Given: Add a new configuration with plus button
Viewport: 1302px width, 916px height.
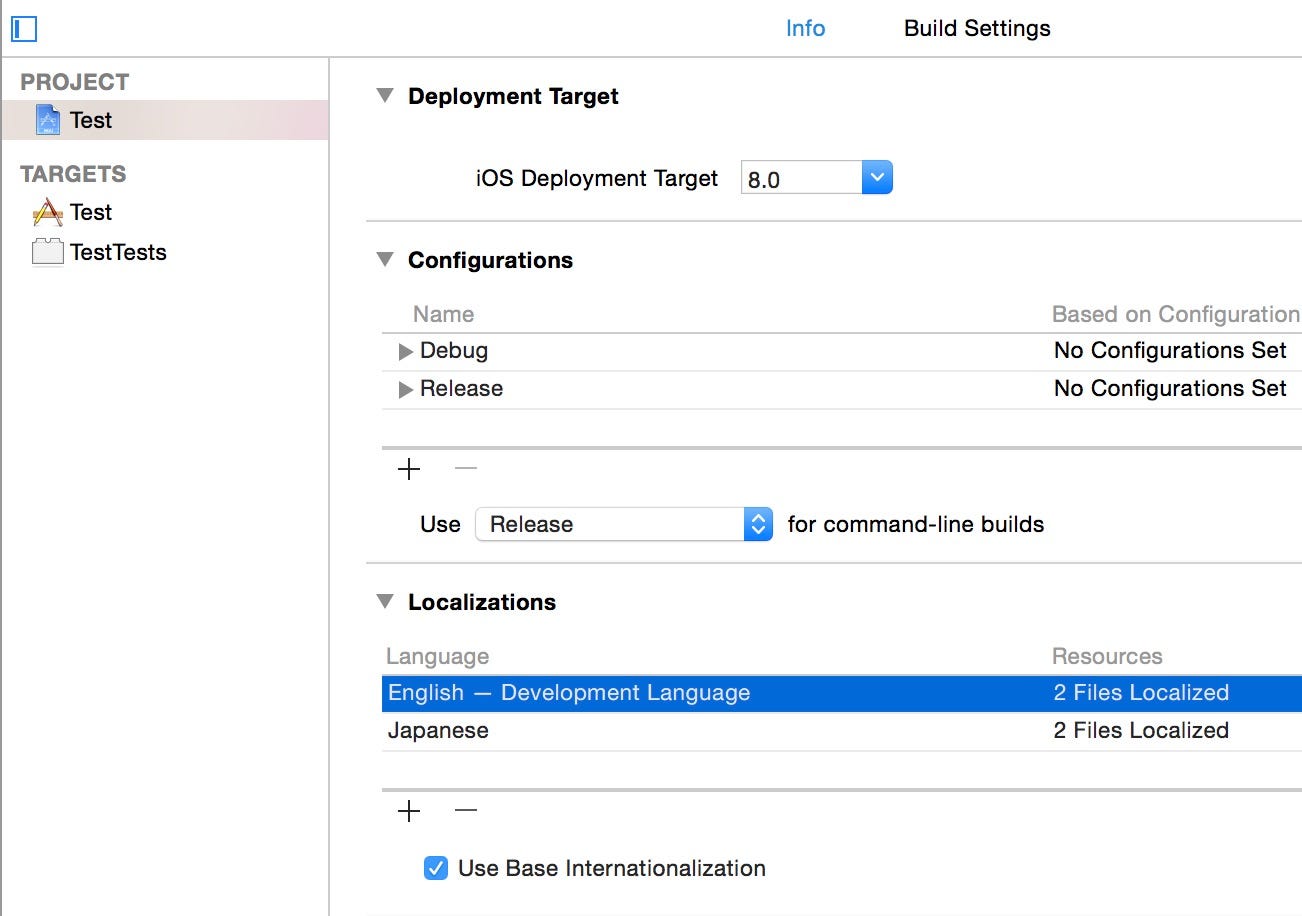Looking at the screenshot, I should point(409,469).
